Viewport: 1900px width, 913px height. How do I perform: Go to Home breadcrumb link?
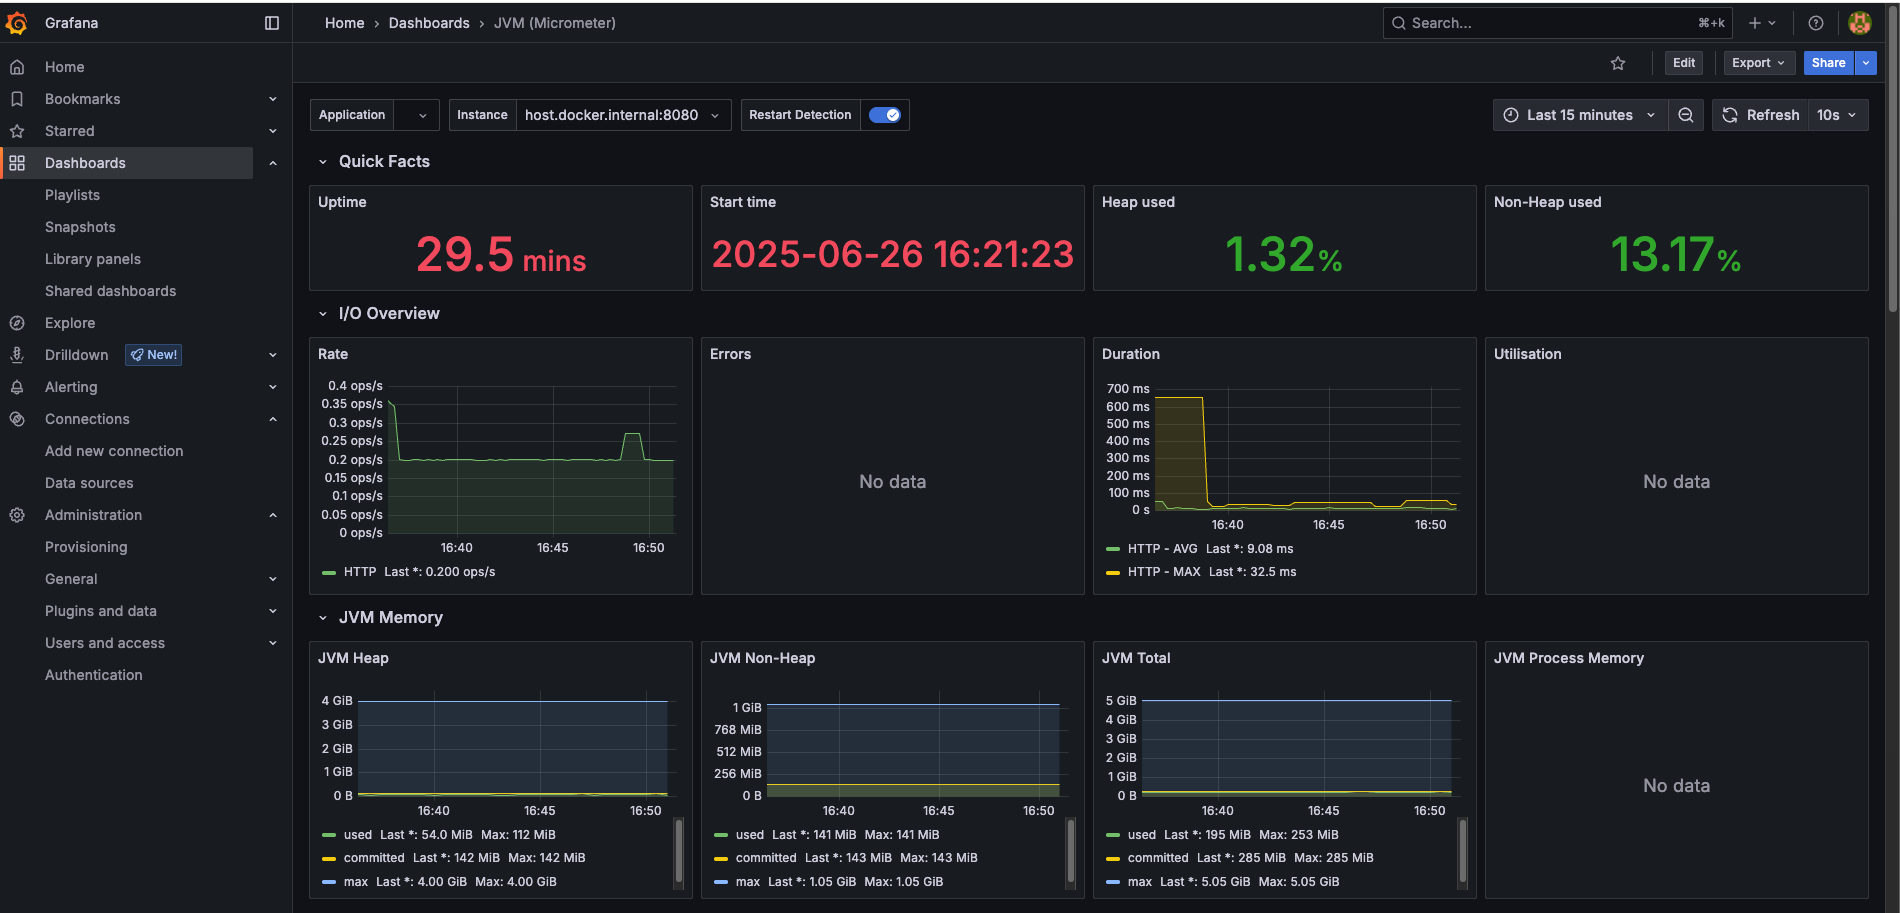pyautogui.click(x=344, y=23)
